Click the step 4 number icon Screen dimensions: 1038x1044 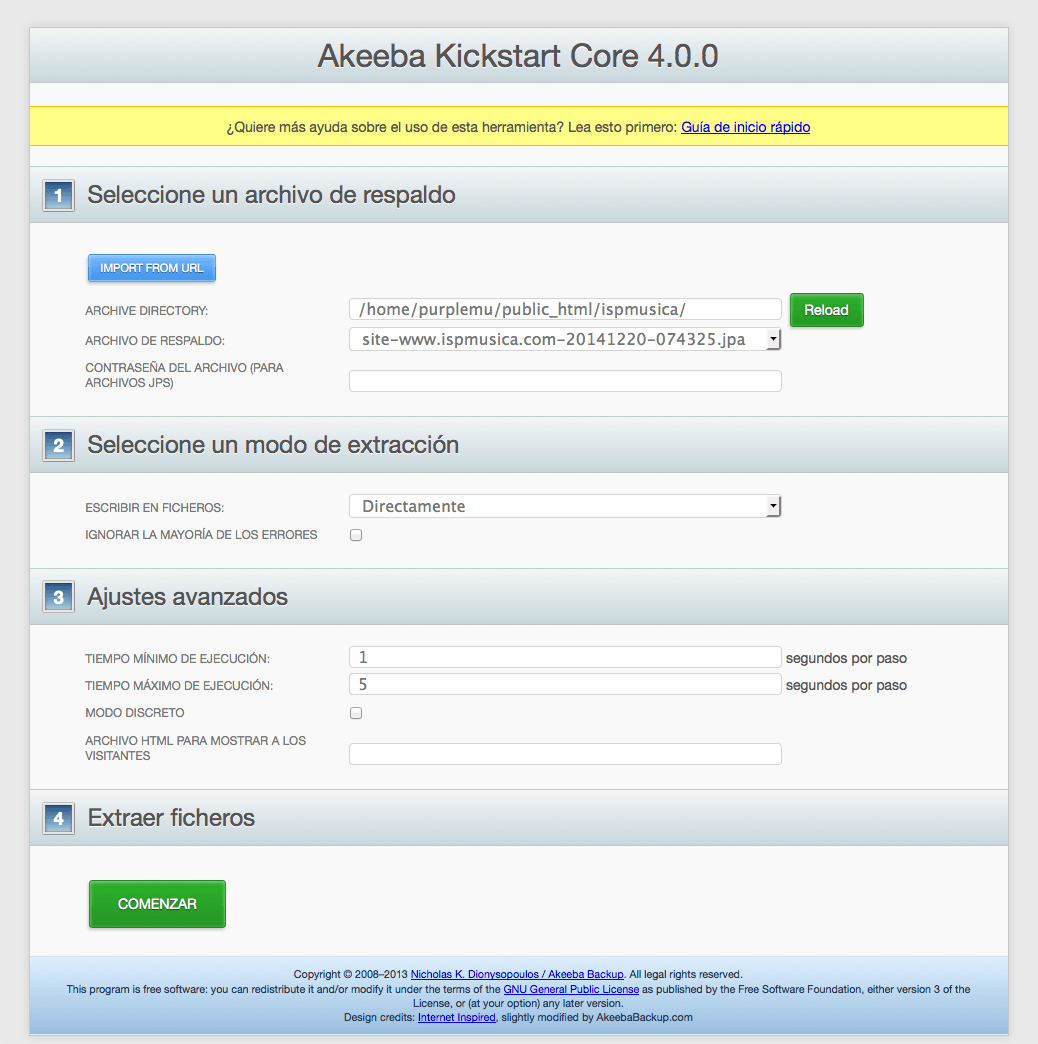tap(59, 818)
